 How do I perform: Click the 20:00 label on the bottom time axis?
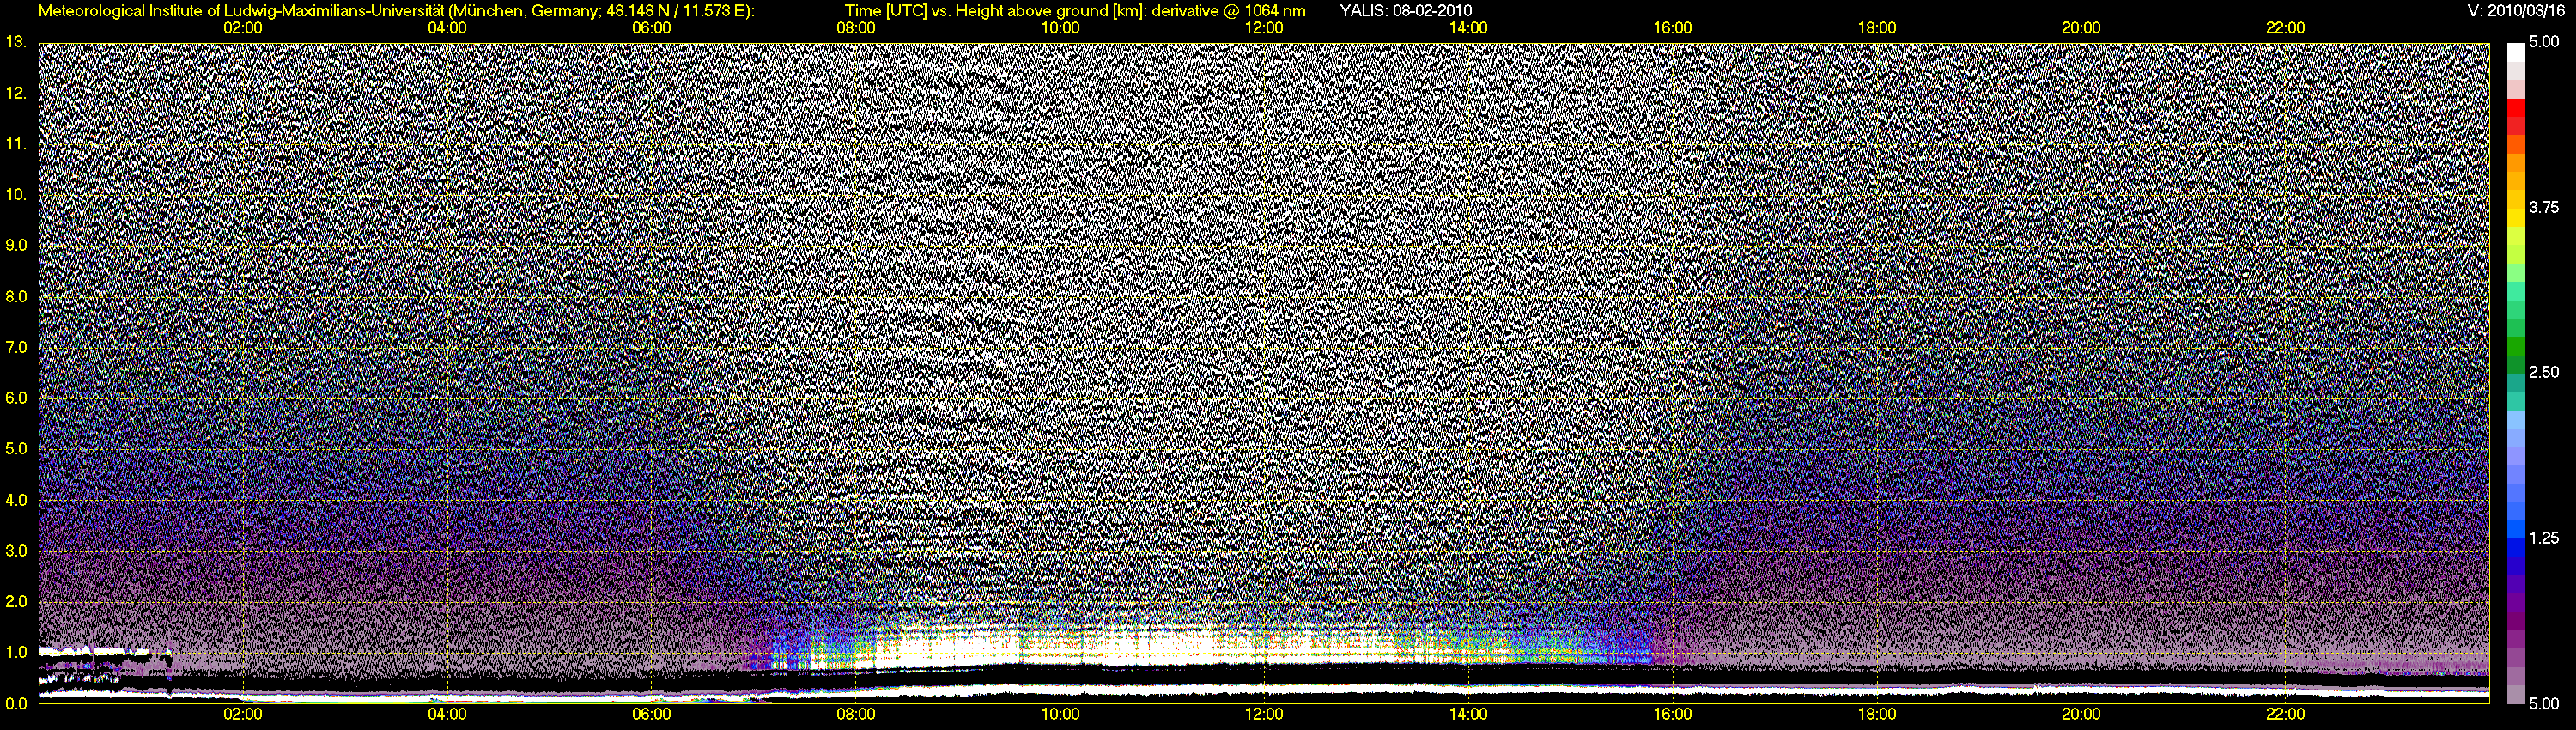pyautogui.click(x=2081, y=715)
